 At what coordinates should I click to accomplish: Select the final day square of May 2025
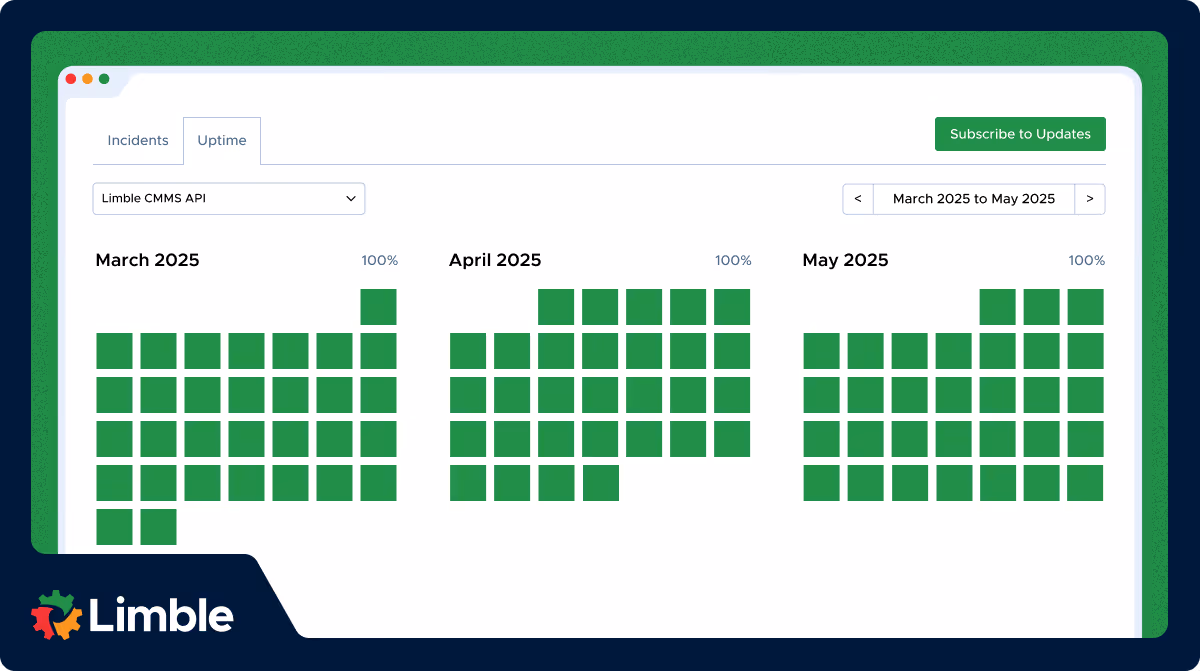point(1085,483)
